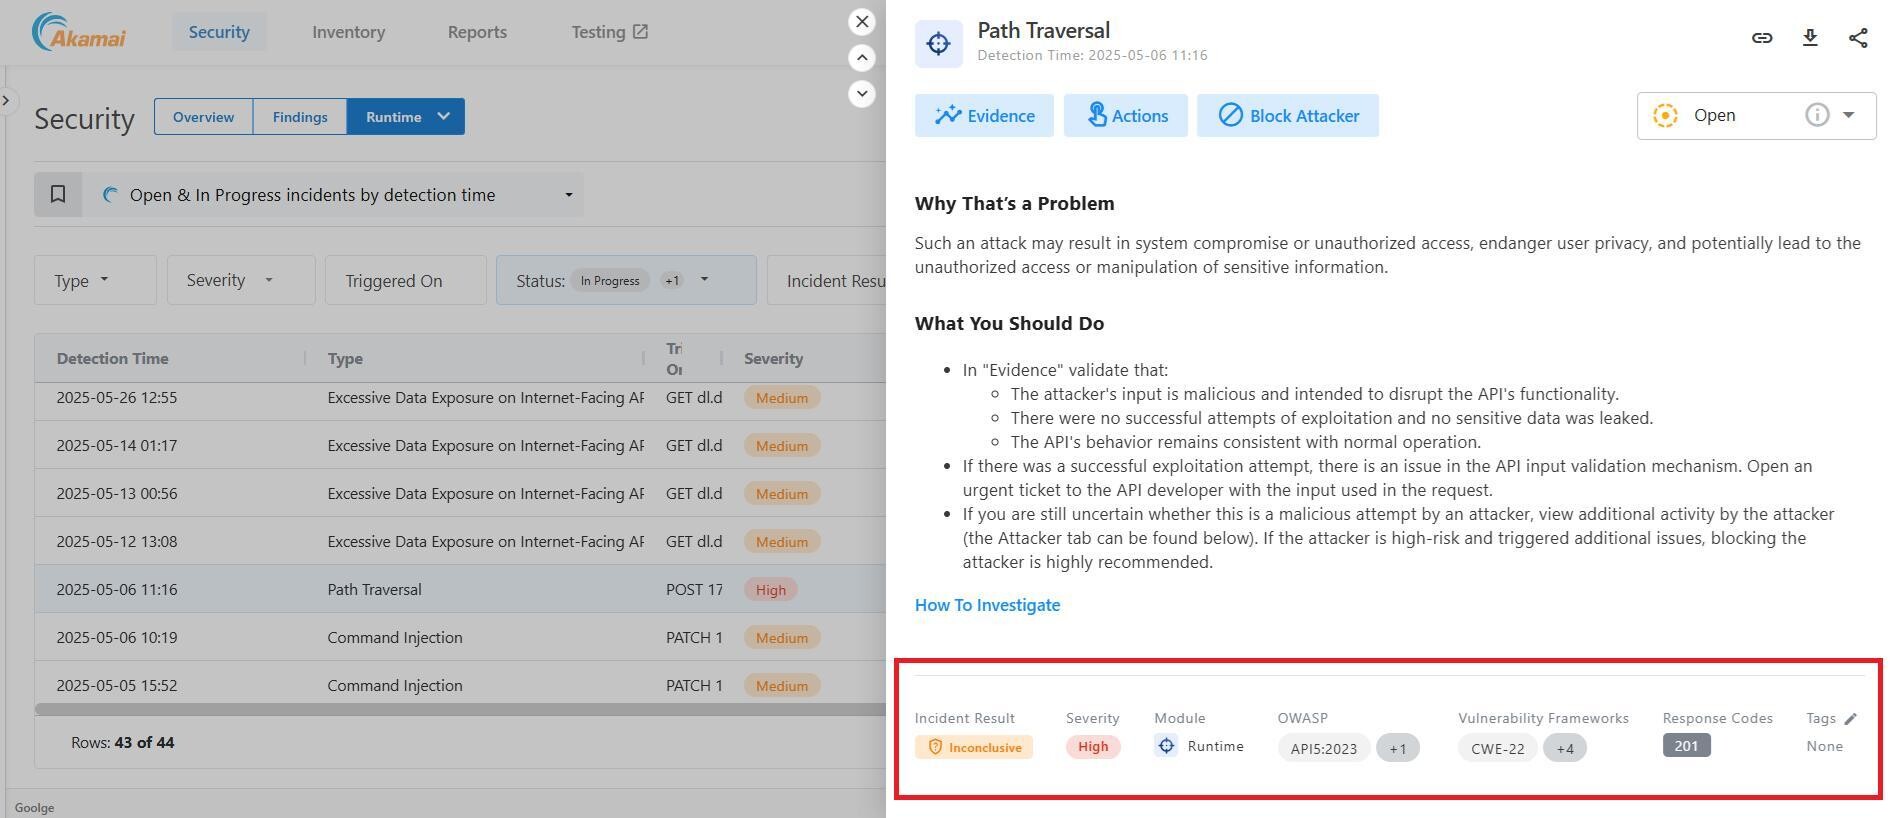
Task: Expand the left sidebar panel
Action: pos(7,100)
